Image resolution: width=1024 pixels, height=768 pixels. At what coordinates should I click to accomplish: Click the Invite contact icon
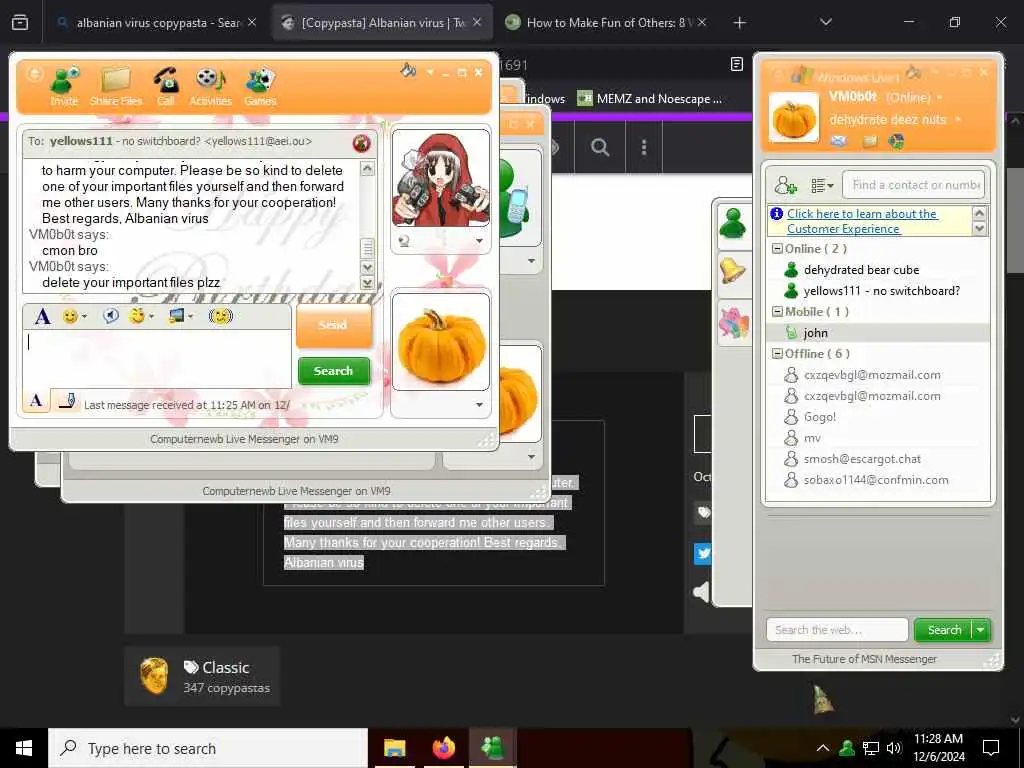pyautogui.click(x=64, y=86)
